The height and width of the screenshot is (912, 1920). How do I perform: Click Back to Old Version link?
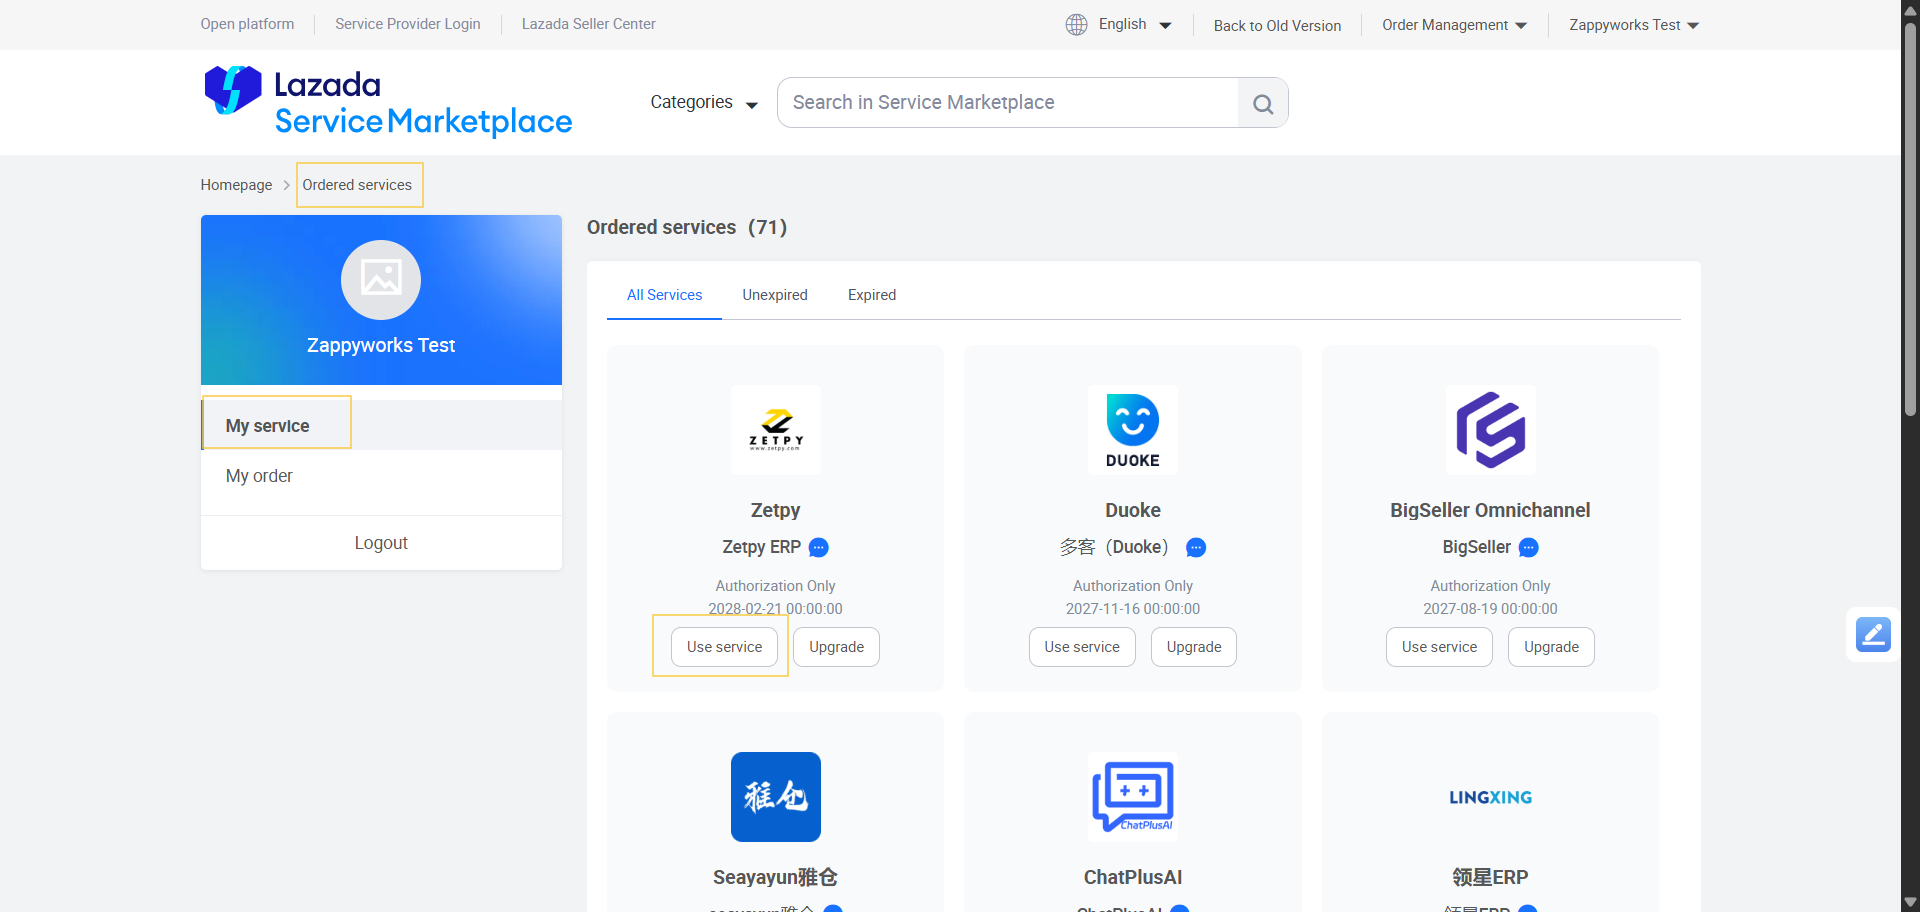tap(1277, 26)
